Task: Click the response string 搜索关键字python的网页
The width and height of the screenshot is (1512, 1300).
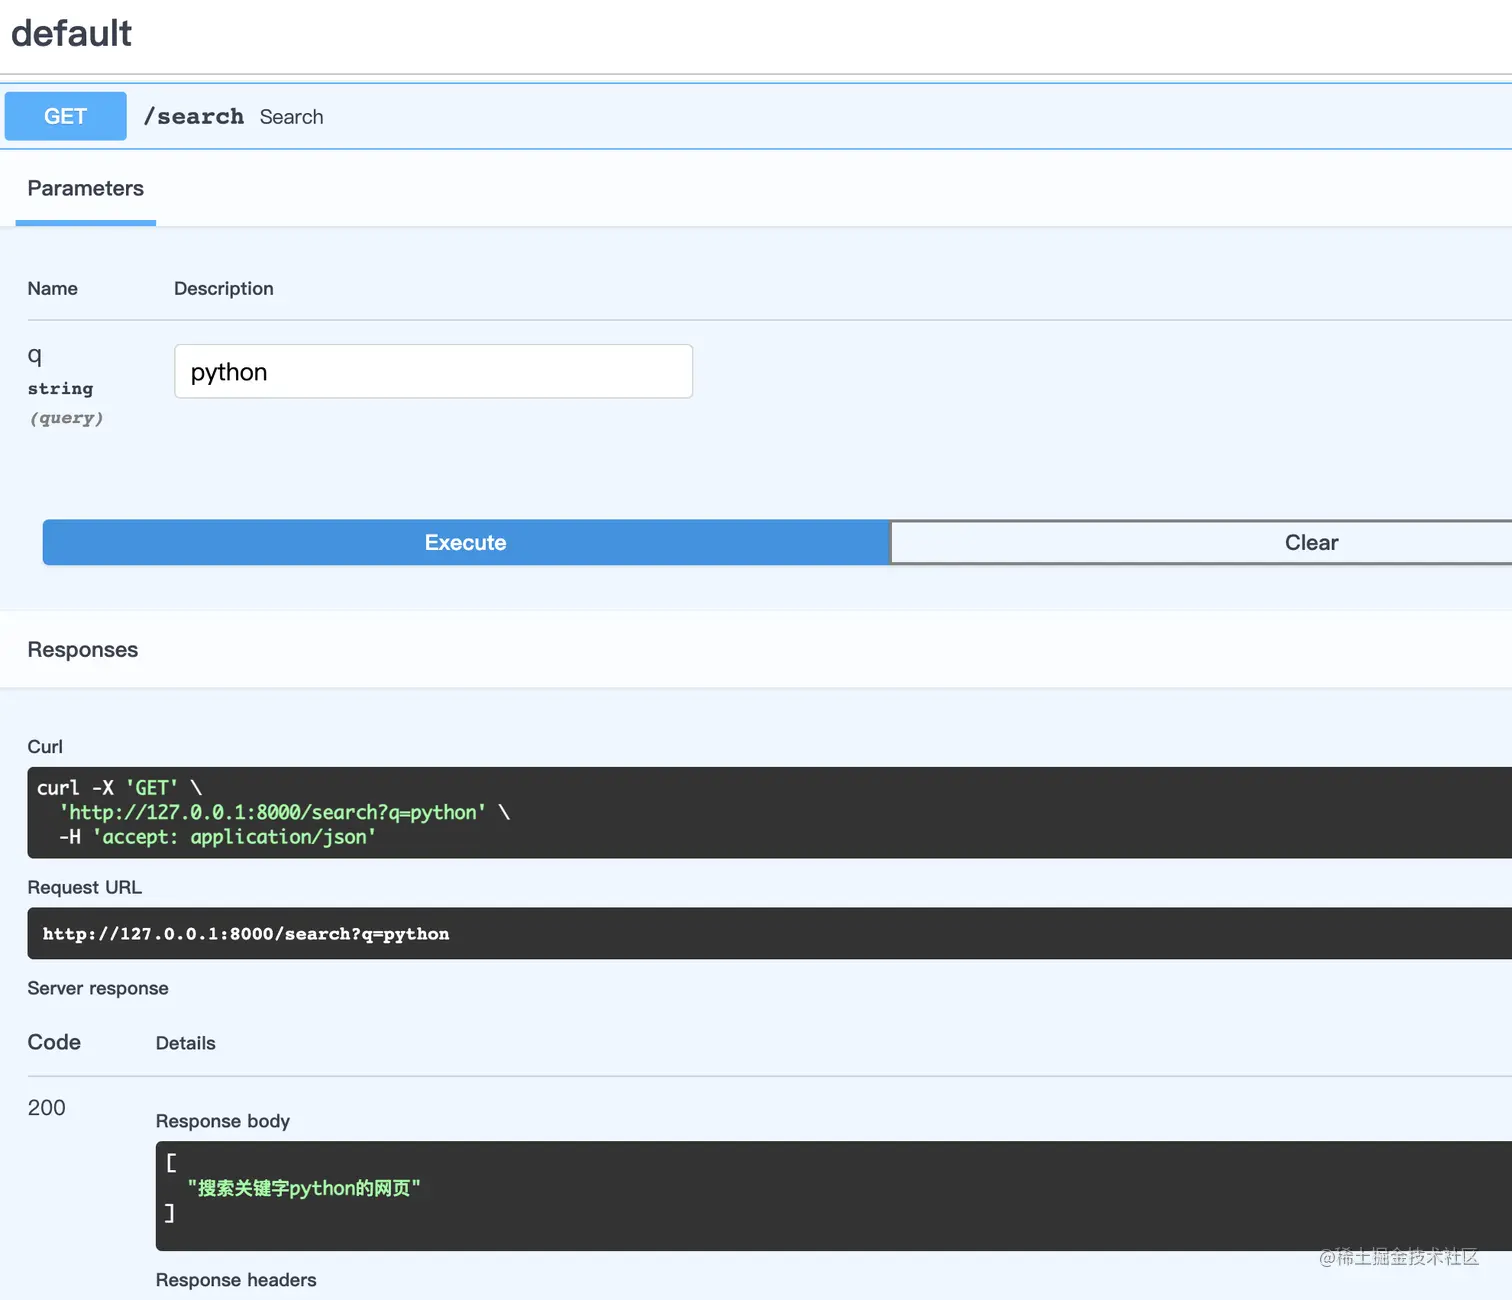Action: click(304, 1188)
